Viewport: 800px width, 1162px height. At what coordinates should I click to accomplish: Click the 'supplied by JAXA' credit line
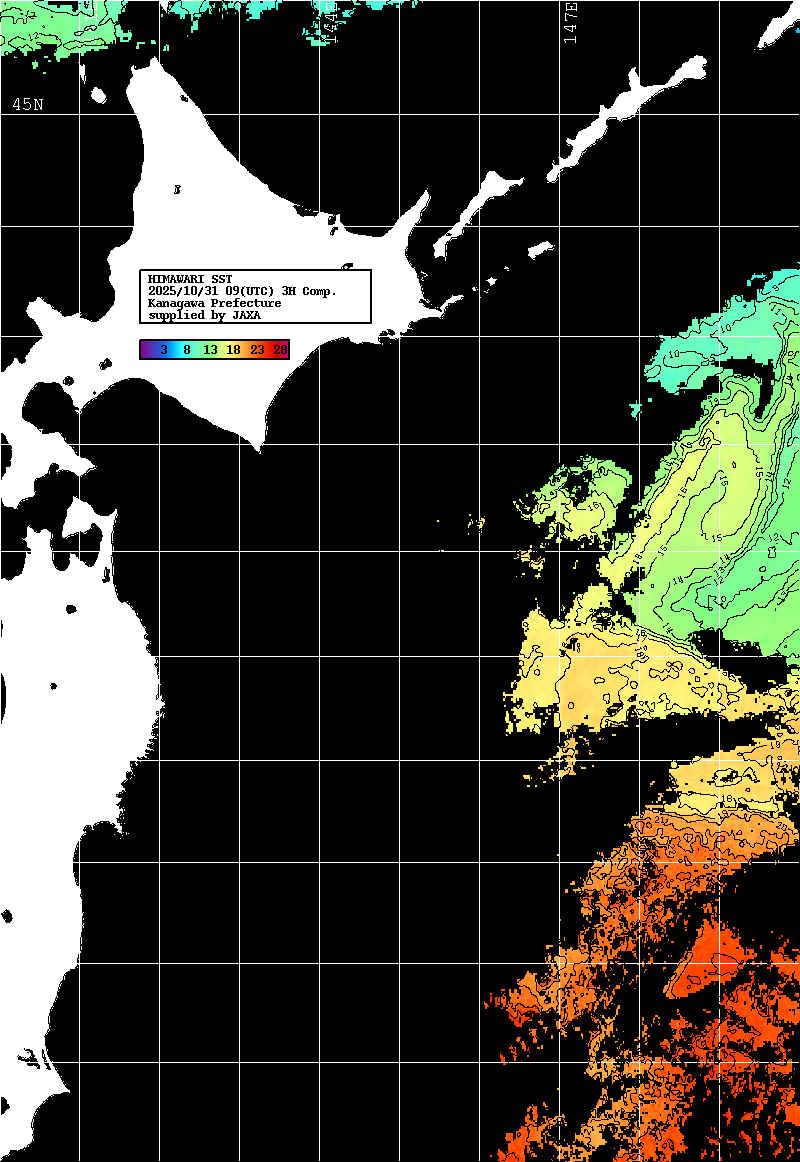click(x=204, y=315)
